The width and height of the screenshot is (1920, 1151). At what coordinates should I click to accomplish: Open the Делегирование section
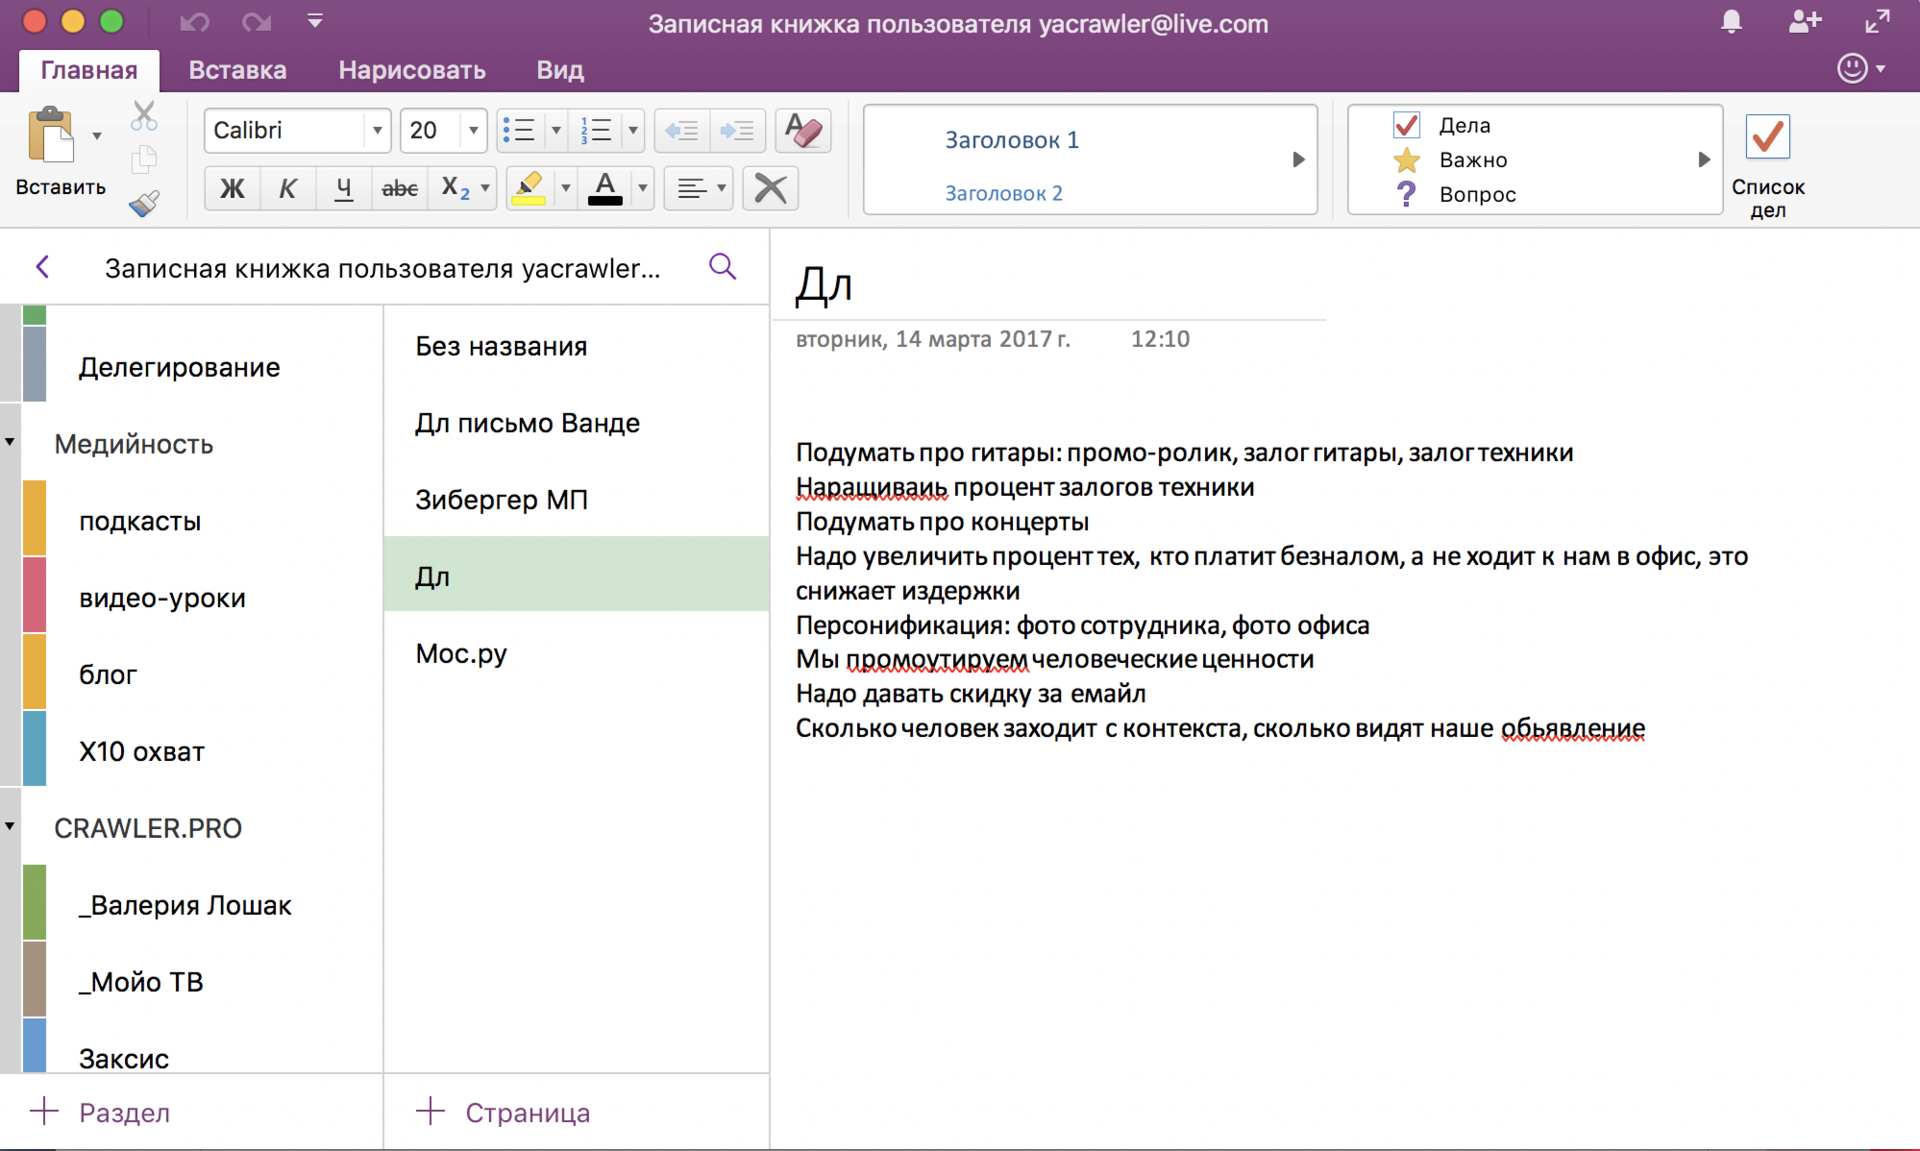coord(202,367)
